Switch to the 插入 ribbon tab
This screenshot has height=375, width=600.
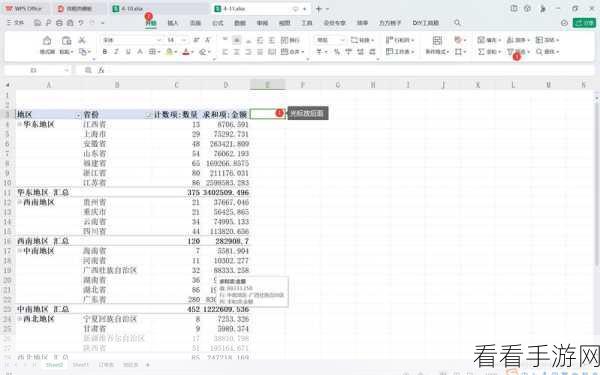click(173, 23)
